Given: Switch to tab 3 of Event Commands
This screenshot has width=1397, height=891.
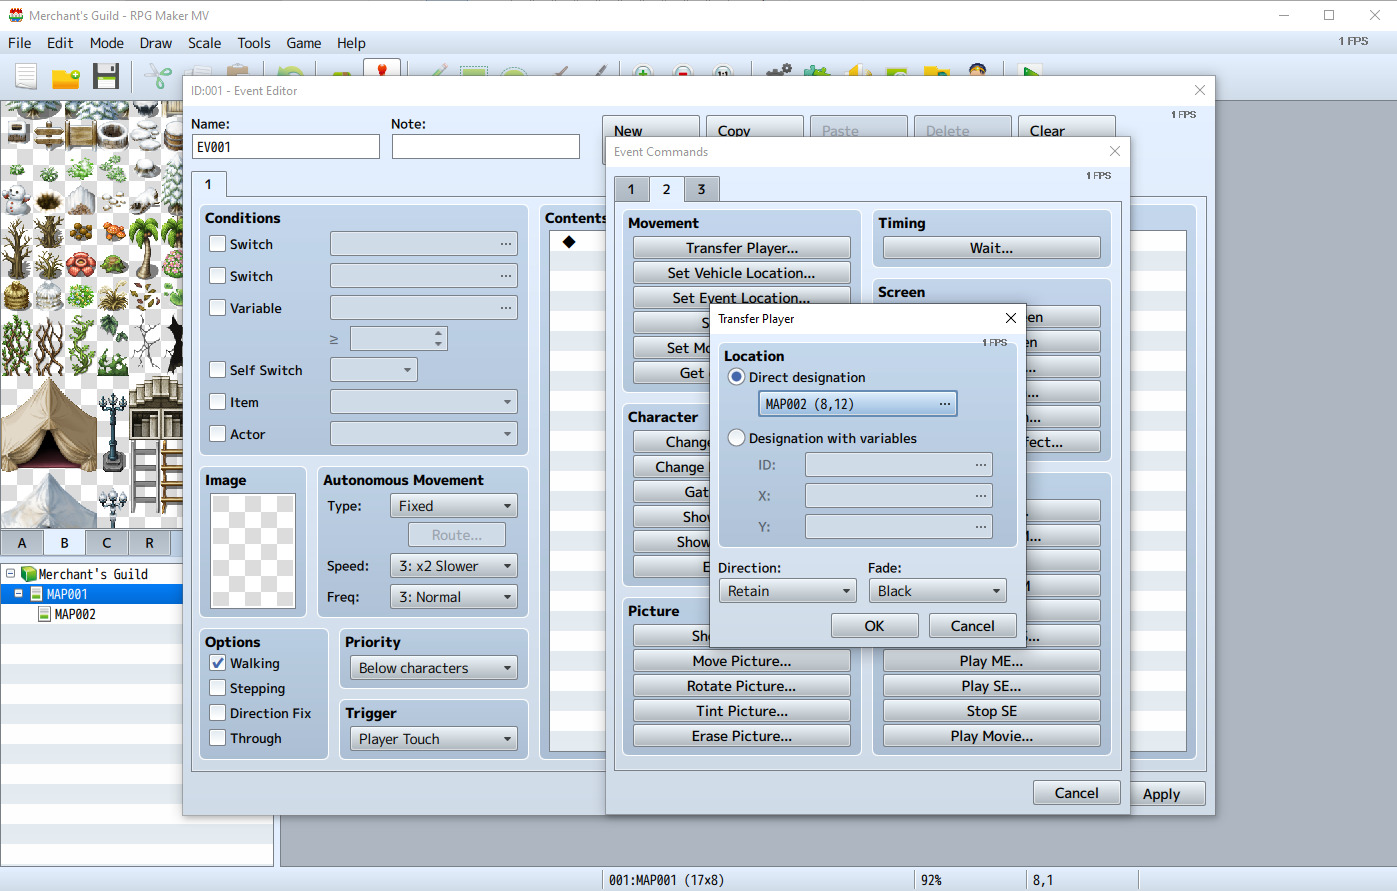Looking at the screenshot, I should (701, 189).
